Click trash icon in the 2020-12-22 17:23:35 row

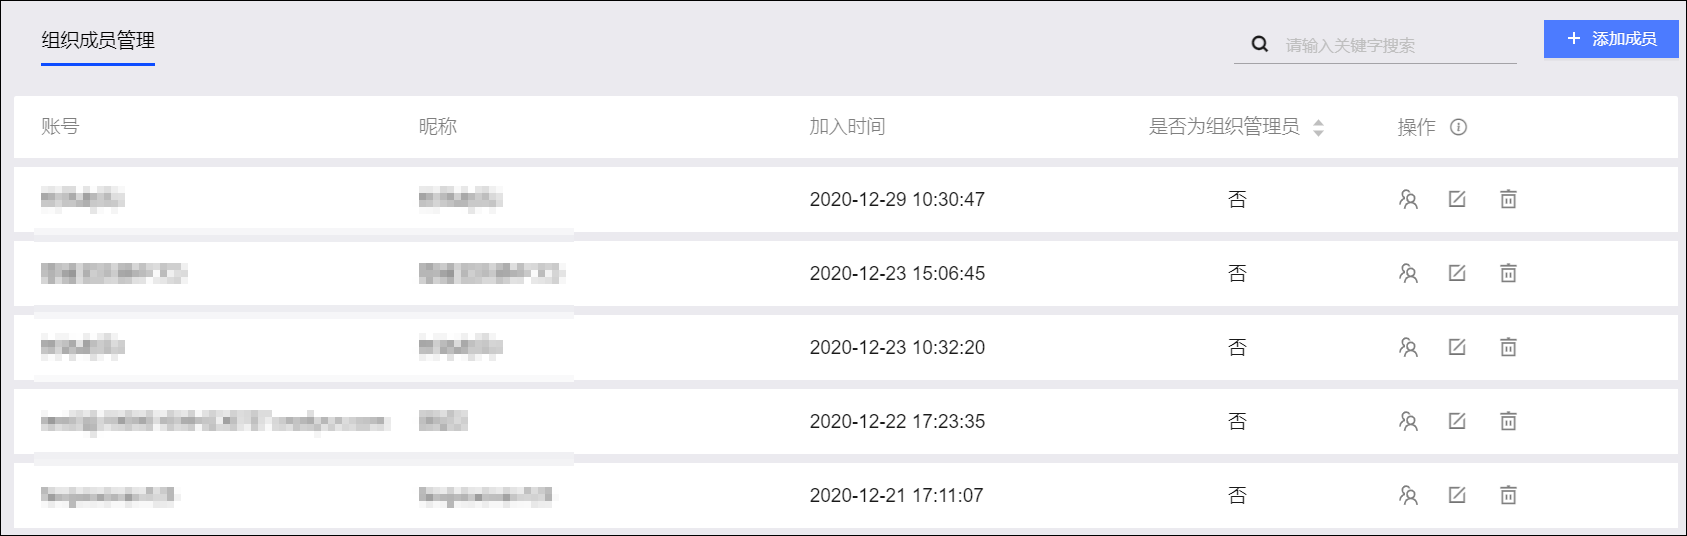(x=1508, y=421)
